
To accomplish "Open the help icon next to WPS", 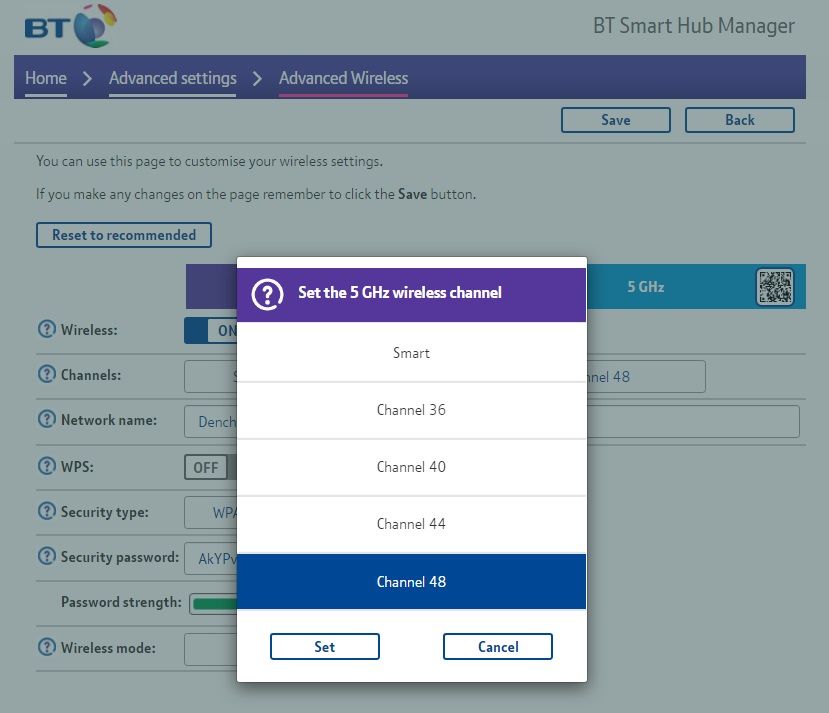I will [47, 466].
